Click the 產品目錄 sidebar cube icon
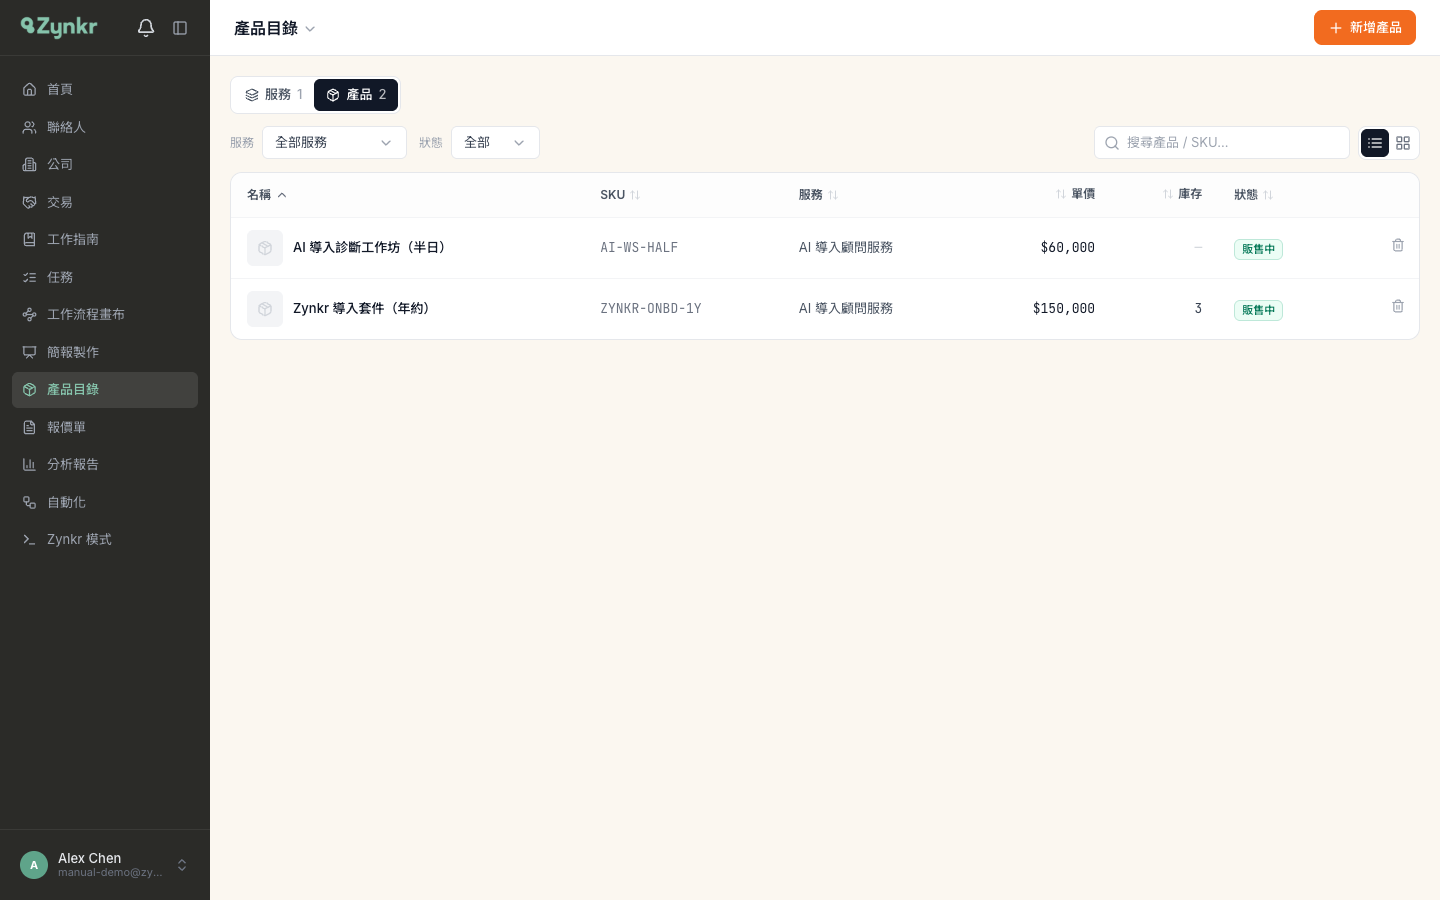 [30, 389]
